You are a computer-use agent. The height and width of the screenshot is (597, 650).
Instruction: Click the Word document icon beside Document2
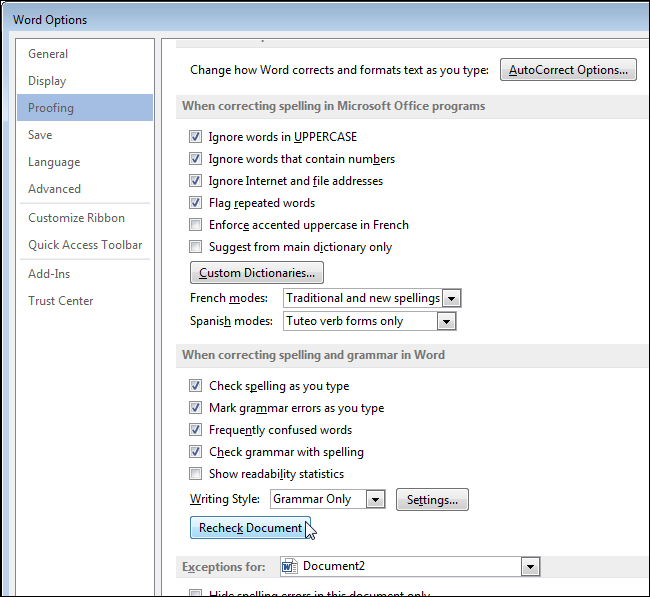coord(289,567)
